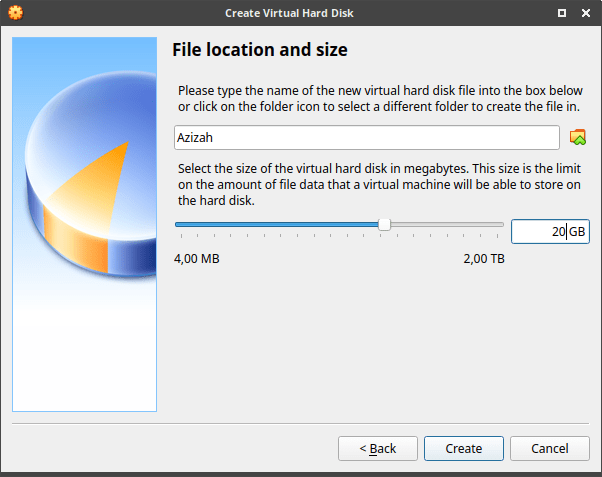Screen dimensions: 602x477
Task: Click the disk size description paragraph
Action: pos(378,185)
